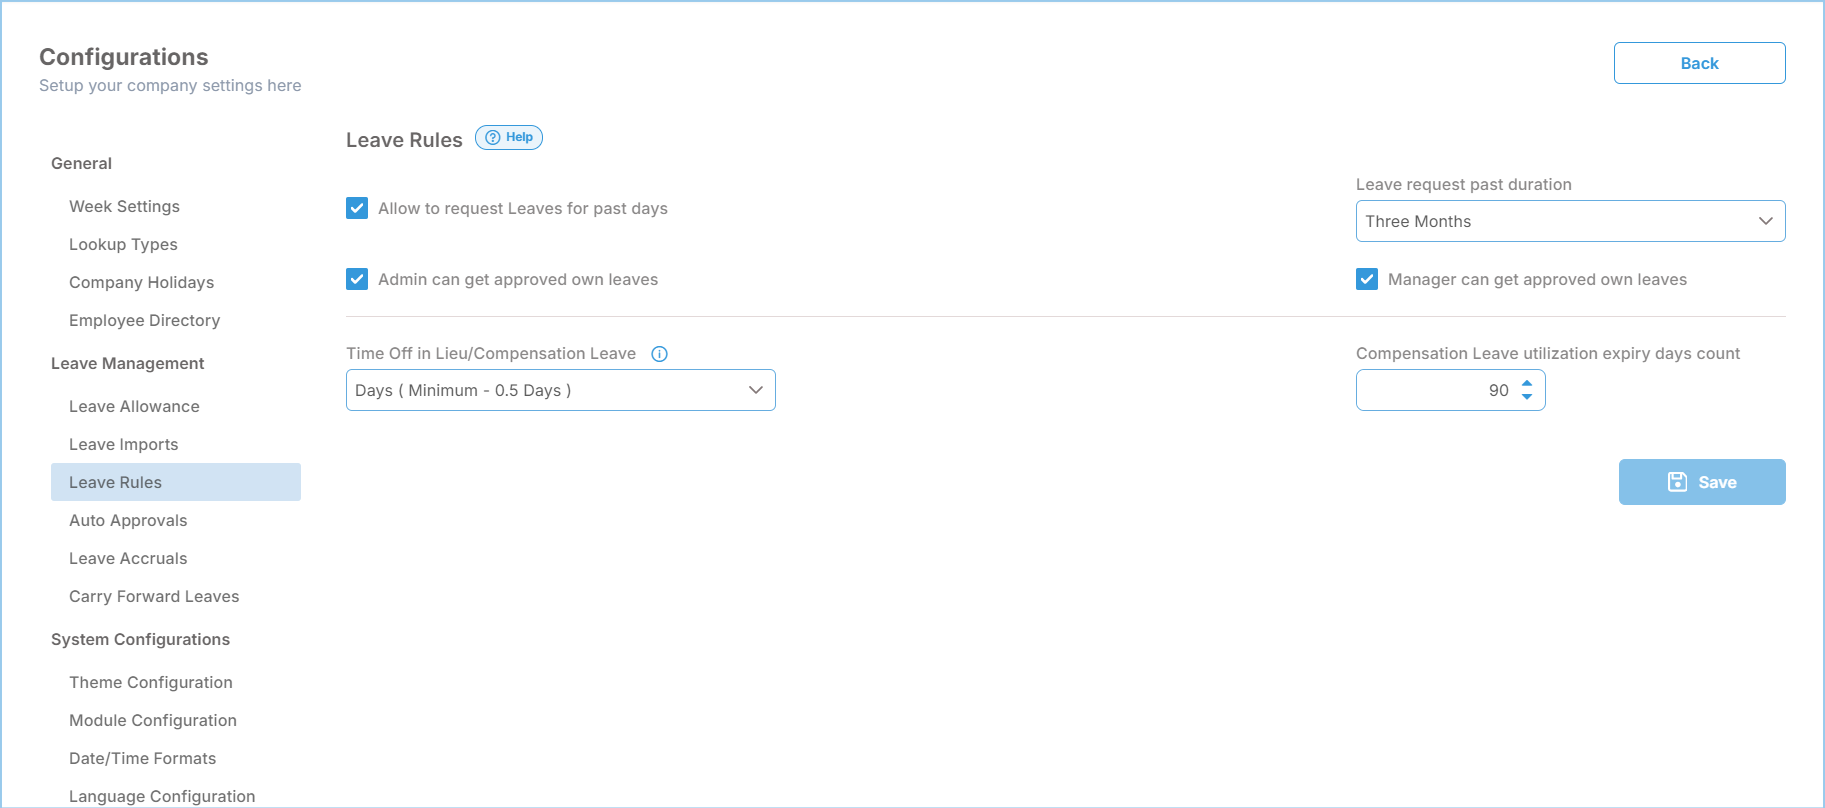1825x808 pixels.
Task: Click the info icon next to Time Off in Lieu
Action: [x=659, y=354]
